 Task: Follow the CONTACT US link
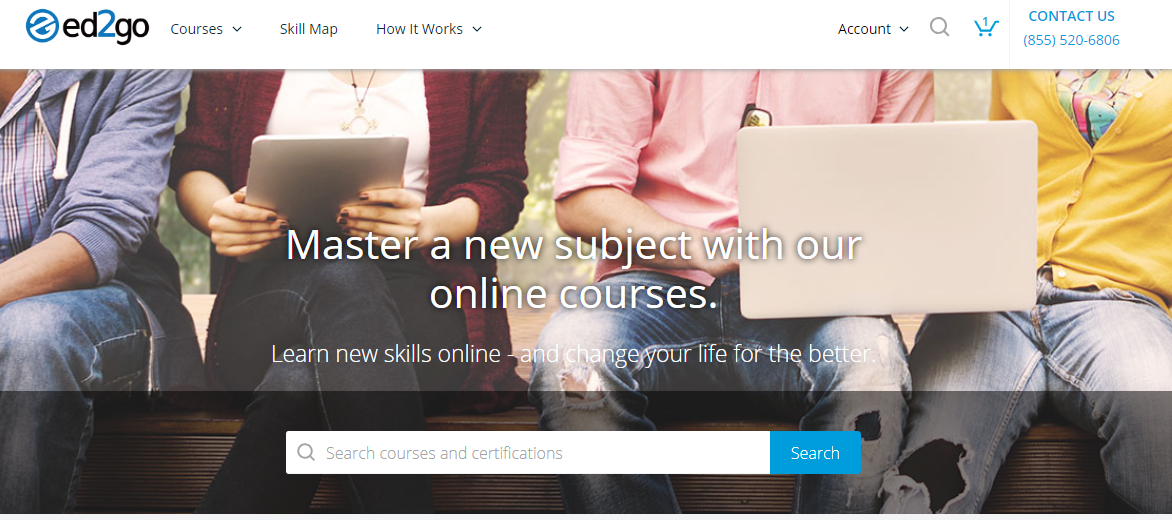(1071, 16)
